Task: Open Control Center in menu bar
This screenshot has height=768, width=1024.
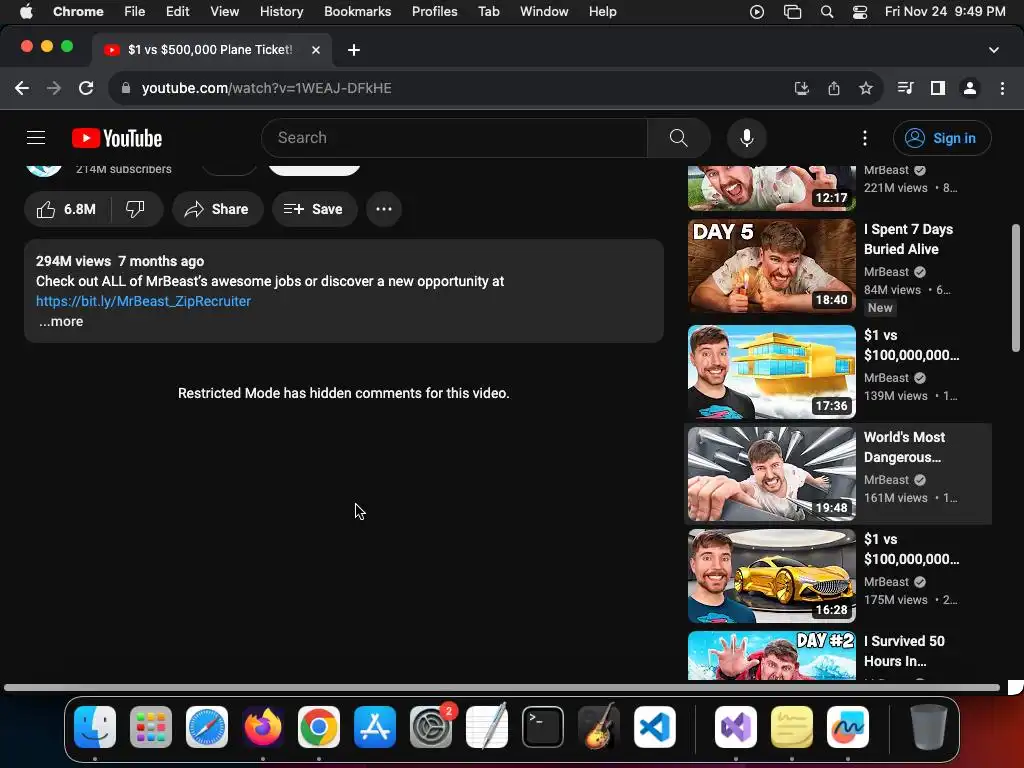Action: pyautogui.click(x=860, y=12)
